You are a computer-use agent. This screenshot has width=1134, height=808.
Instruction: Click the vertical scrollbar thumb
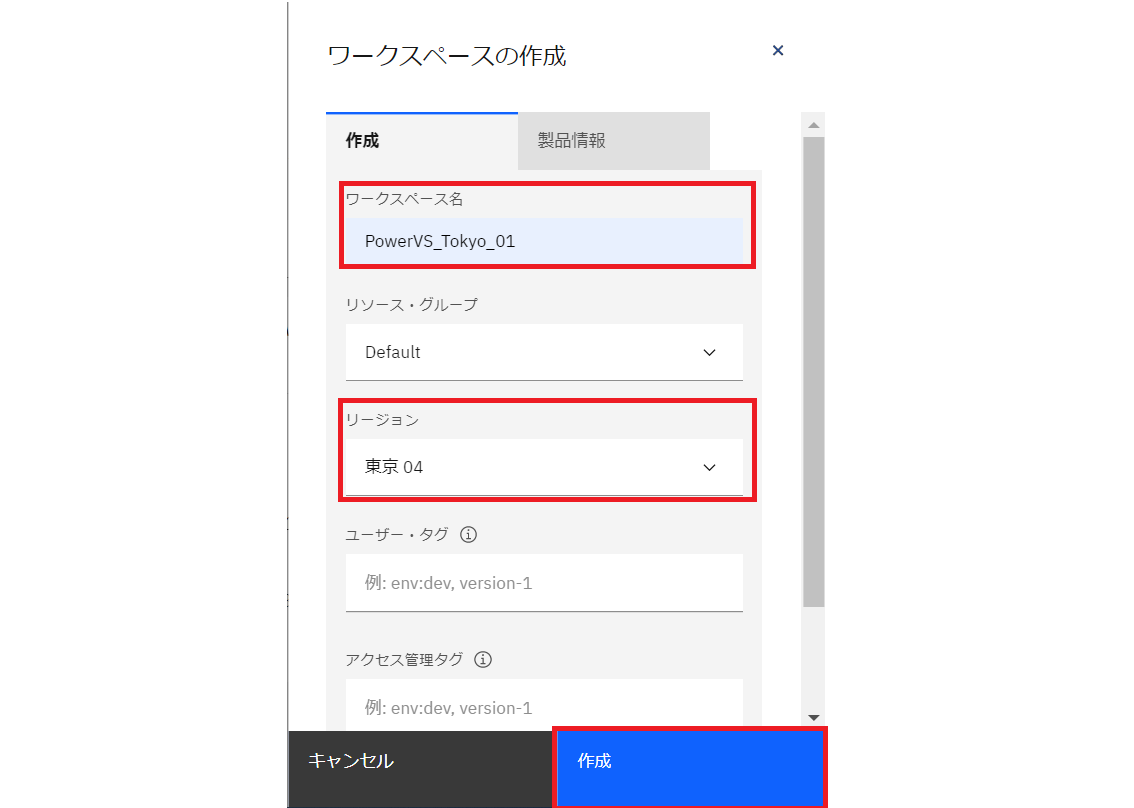814,372
